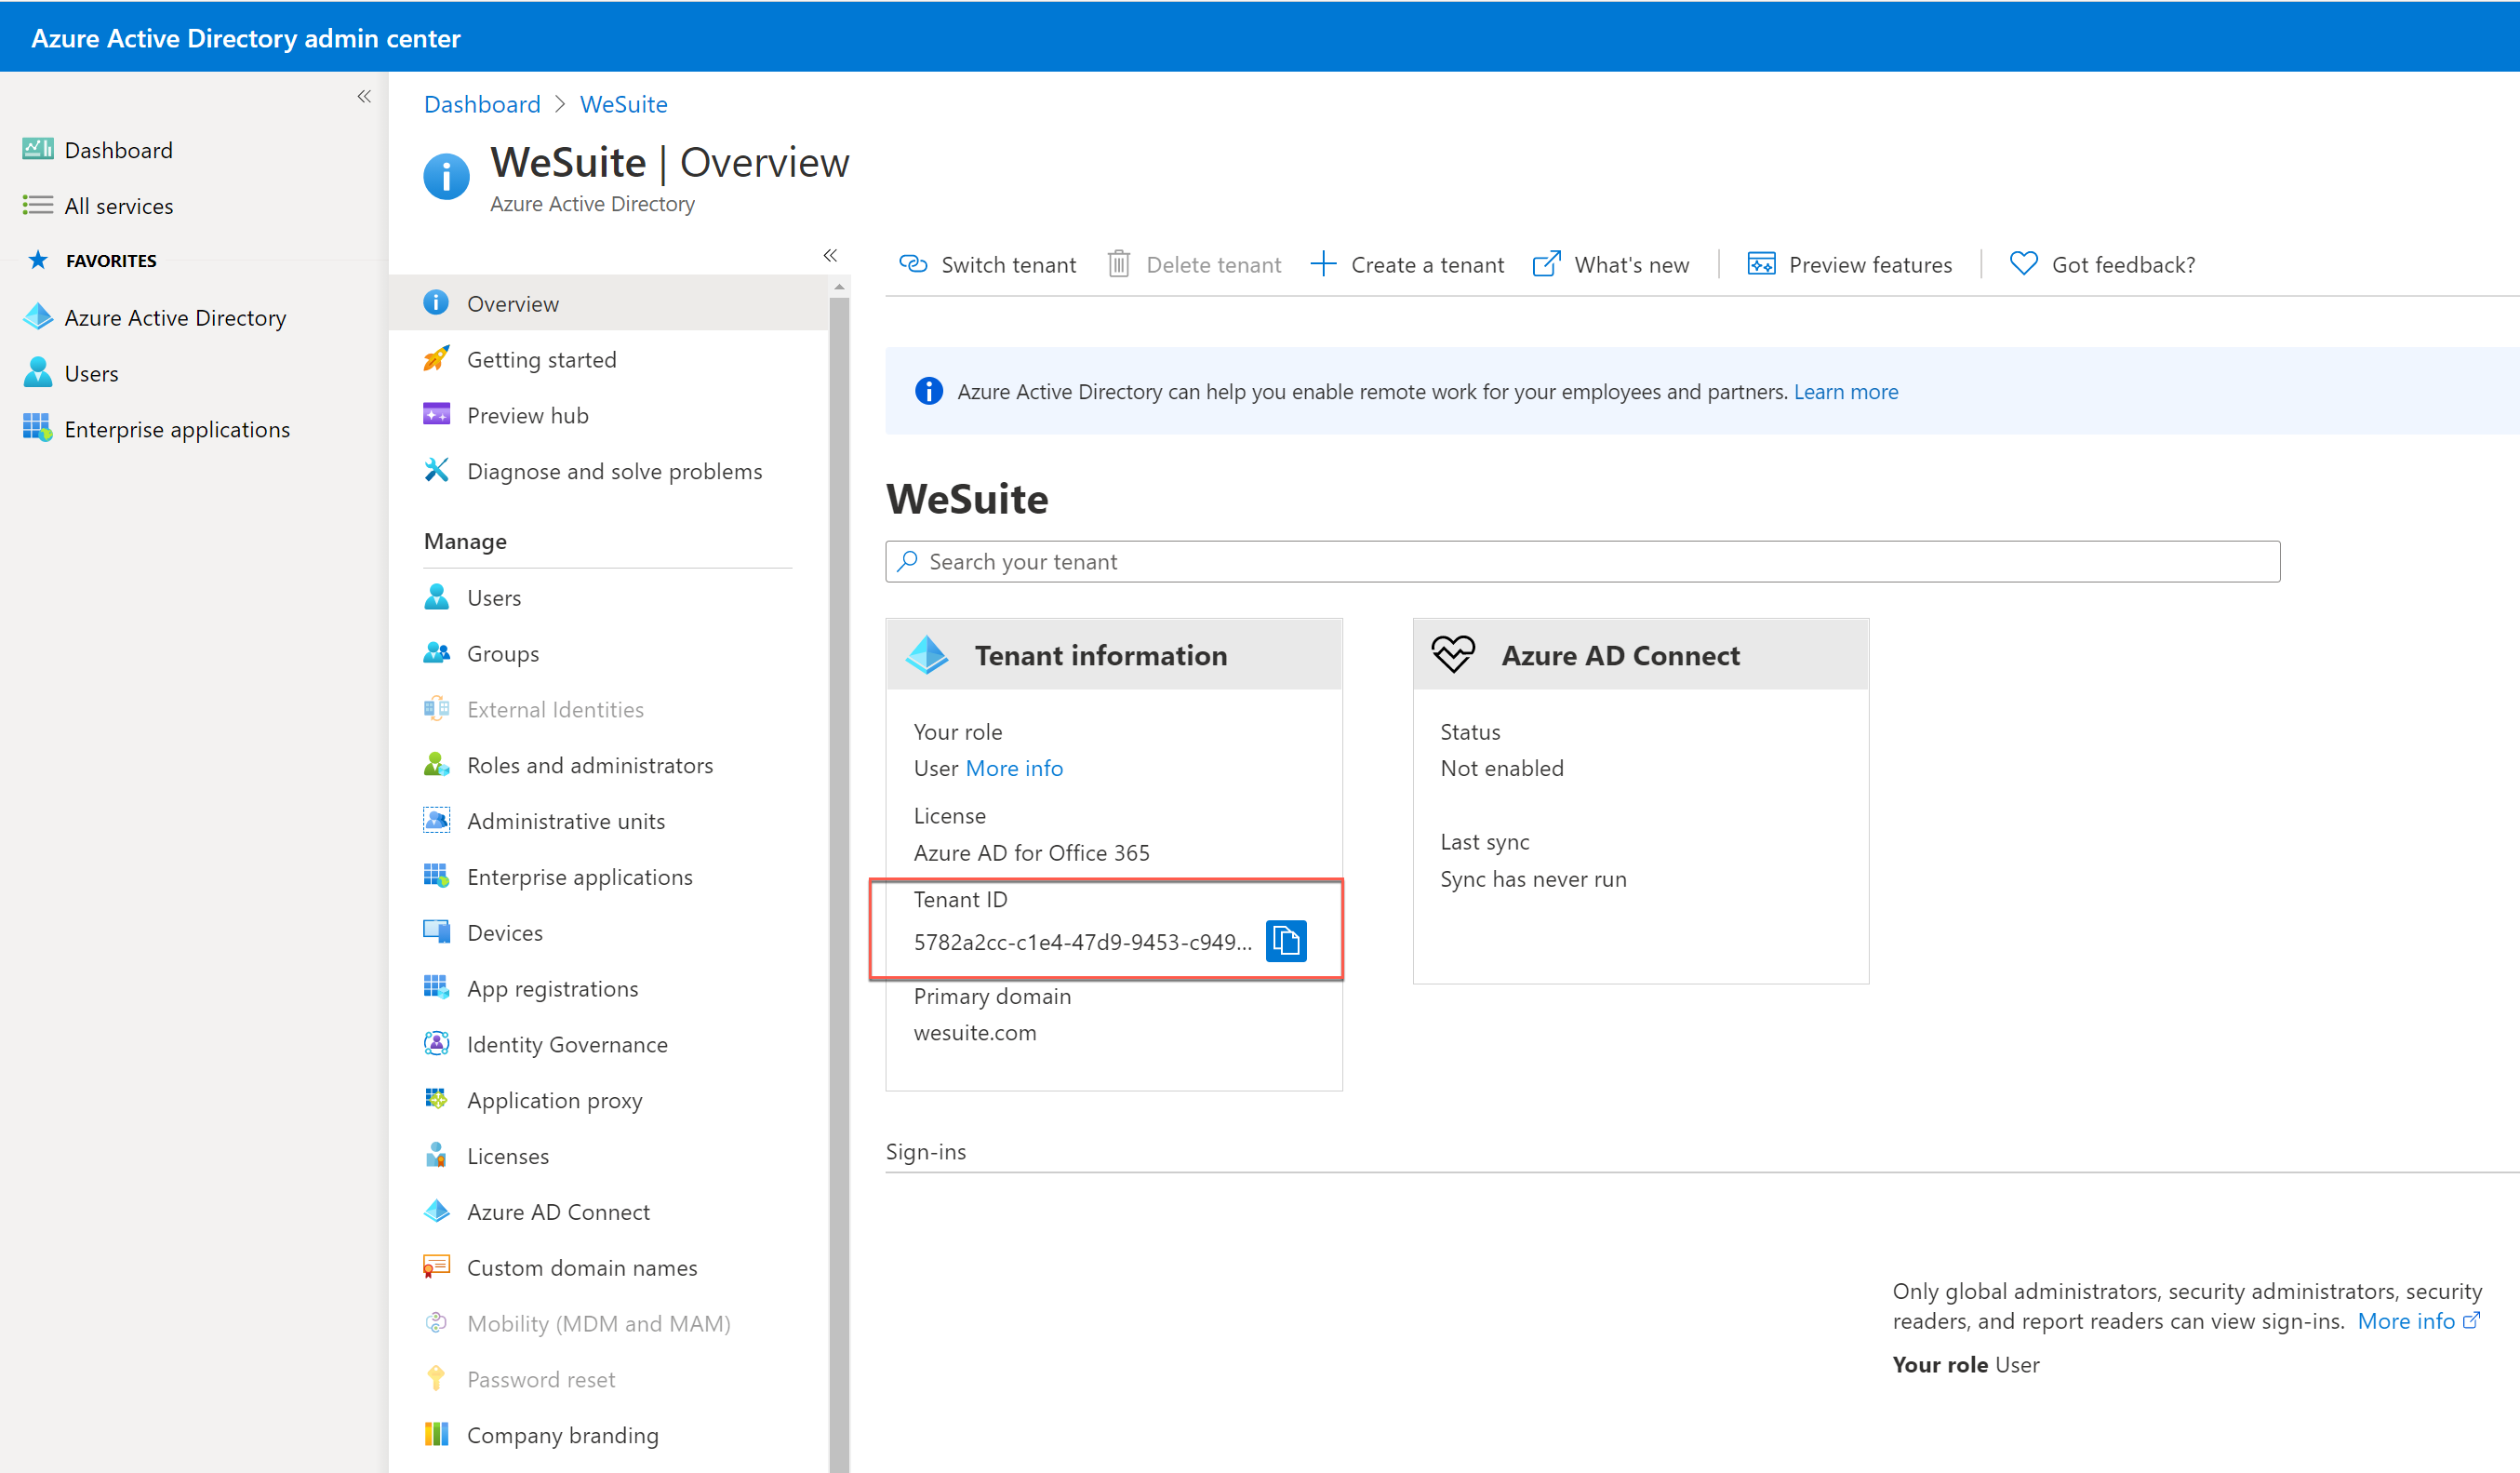Click the Azure Active Directory diamond icon

(x=38, y=317)
